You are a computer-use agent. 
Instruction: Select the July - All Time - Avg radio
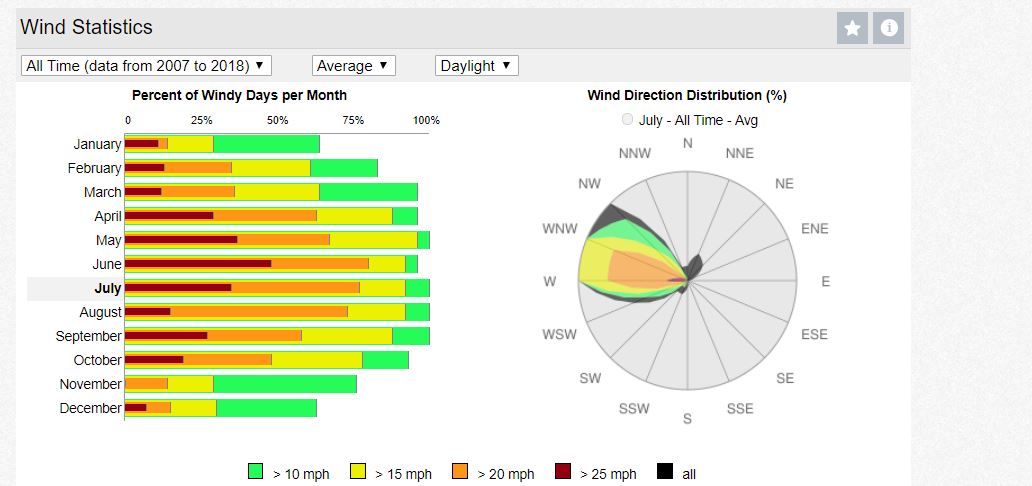point(627,119)
